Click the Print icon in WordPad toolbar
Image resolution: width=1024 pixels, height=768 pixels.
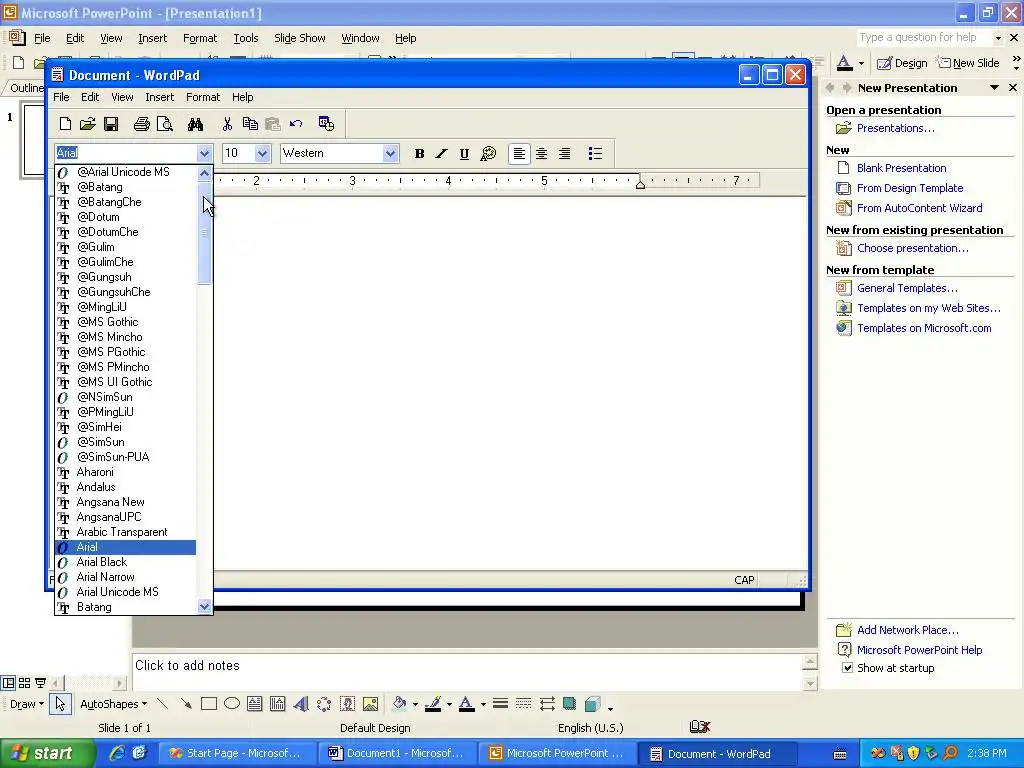(142, 123)
